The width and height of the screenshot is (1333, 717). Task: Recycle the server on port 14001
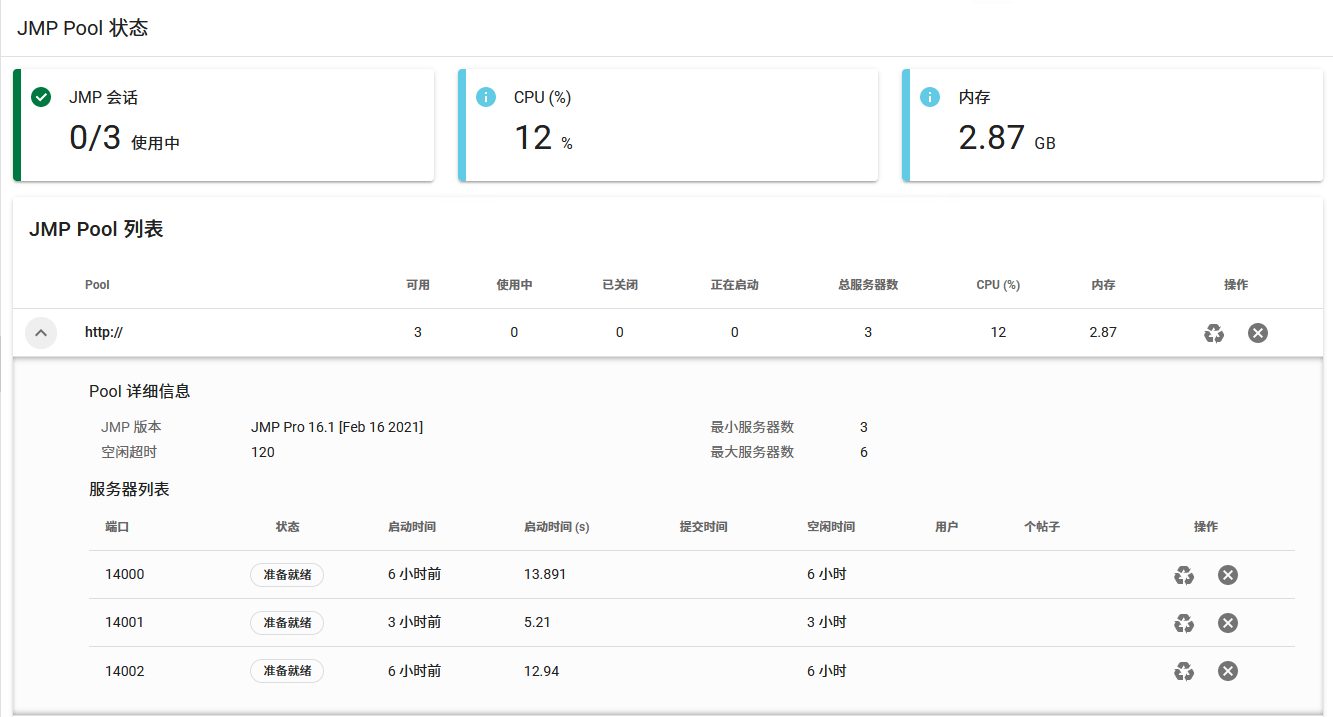point(1184,623)
